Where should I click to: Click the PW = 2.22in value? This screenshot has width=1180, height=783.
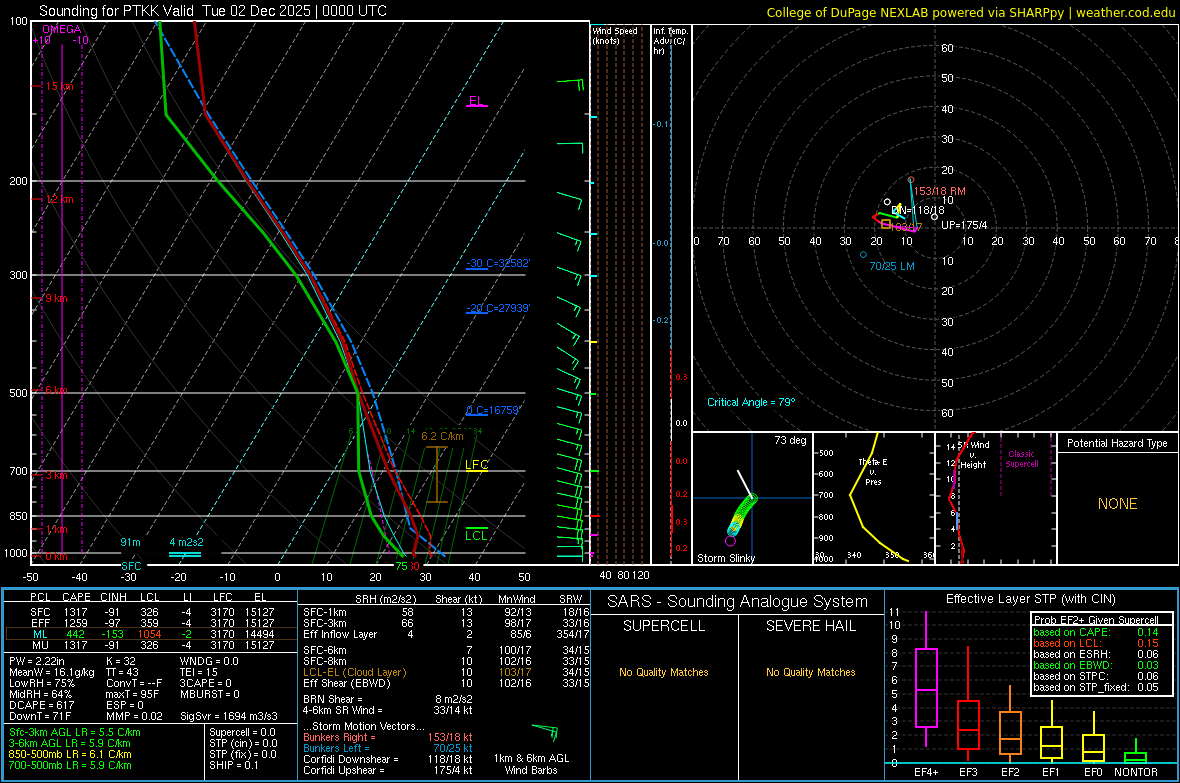point(37,661)
